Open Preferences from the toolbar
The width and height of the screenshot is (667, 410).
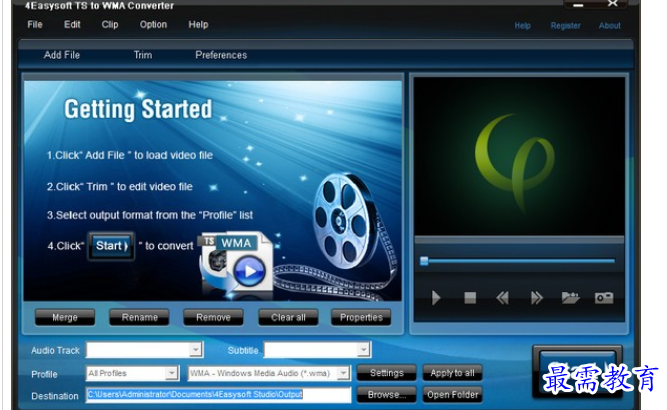[x=221, y=55]
